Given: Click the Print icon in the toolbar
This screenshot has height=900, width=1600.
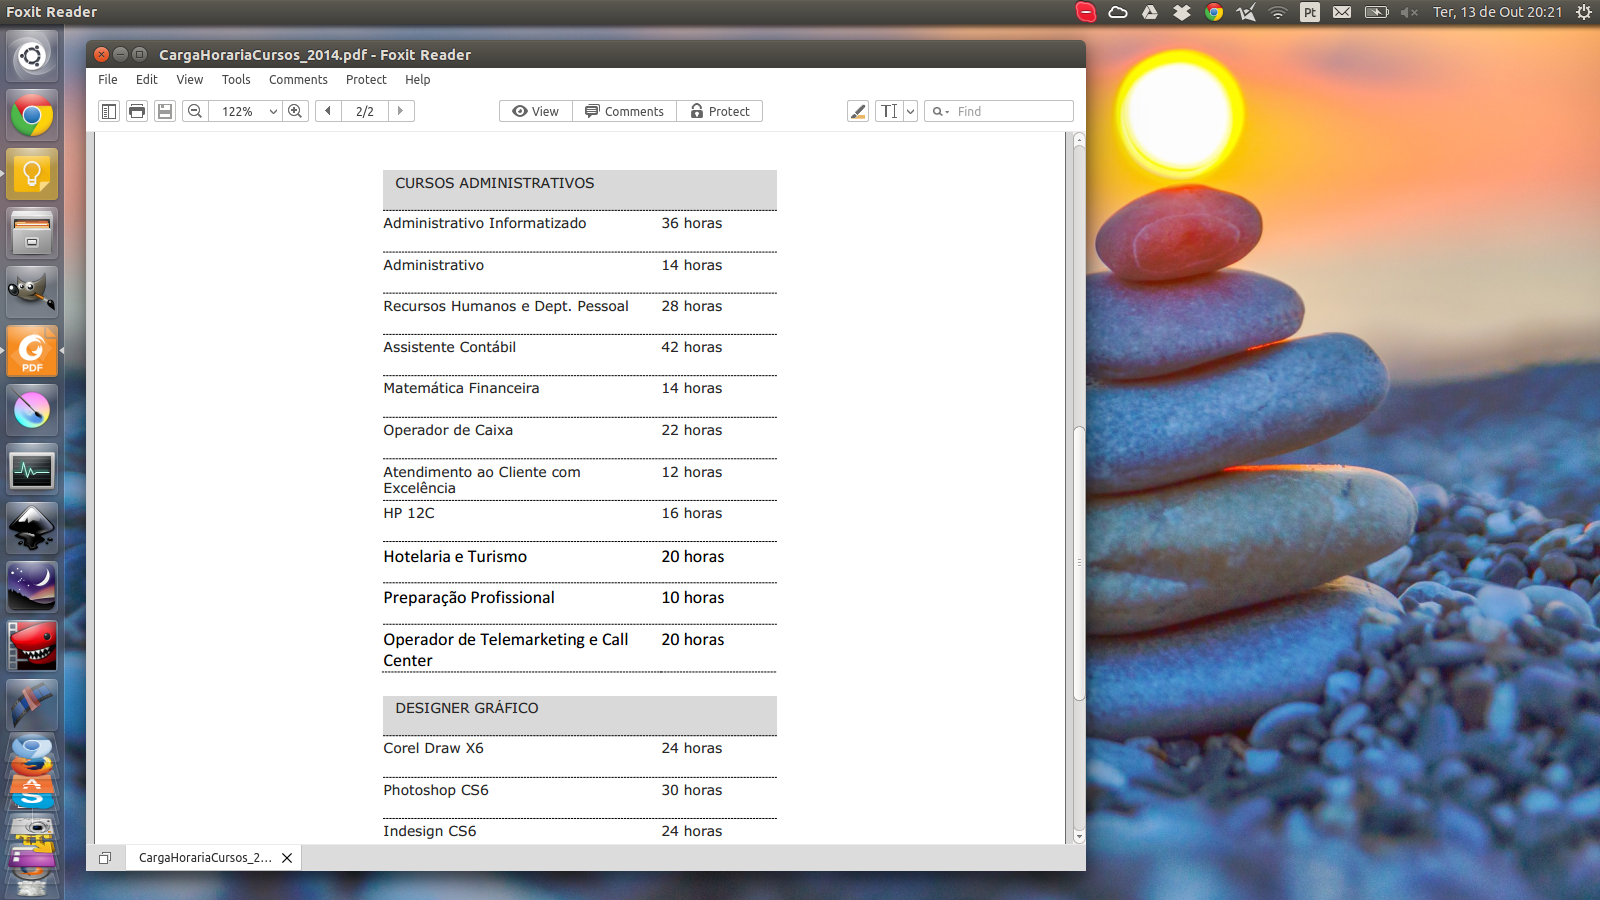Looking at the screenshot, I should click(x=137, y=111).
